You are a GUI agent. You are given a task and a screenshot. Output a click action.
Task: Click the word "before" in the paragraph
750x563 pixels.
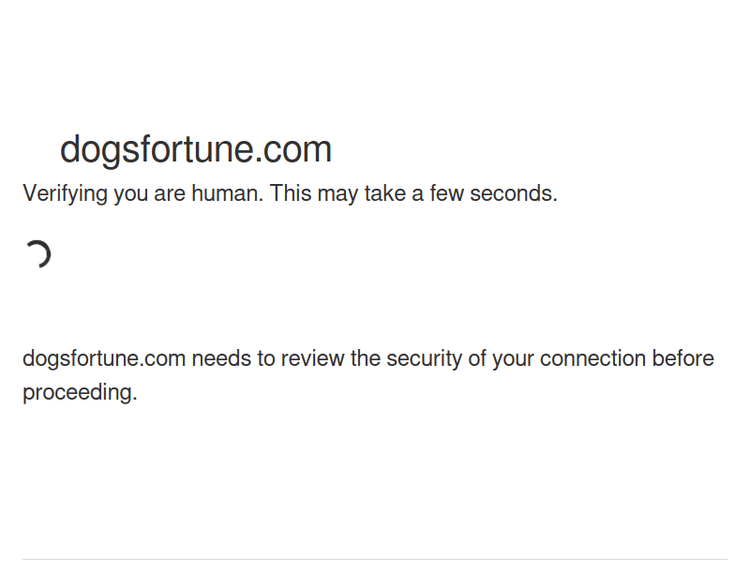tap(683, 359)
